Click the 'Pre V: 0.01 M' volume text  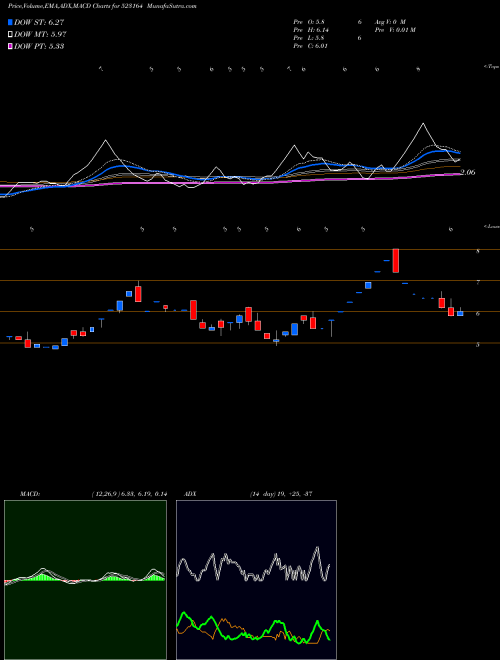point(394,30)
